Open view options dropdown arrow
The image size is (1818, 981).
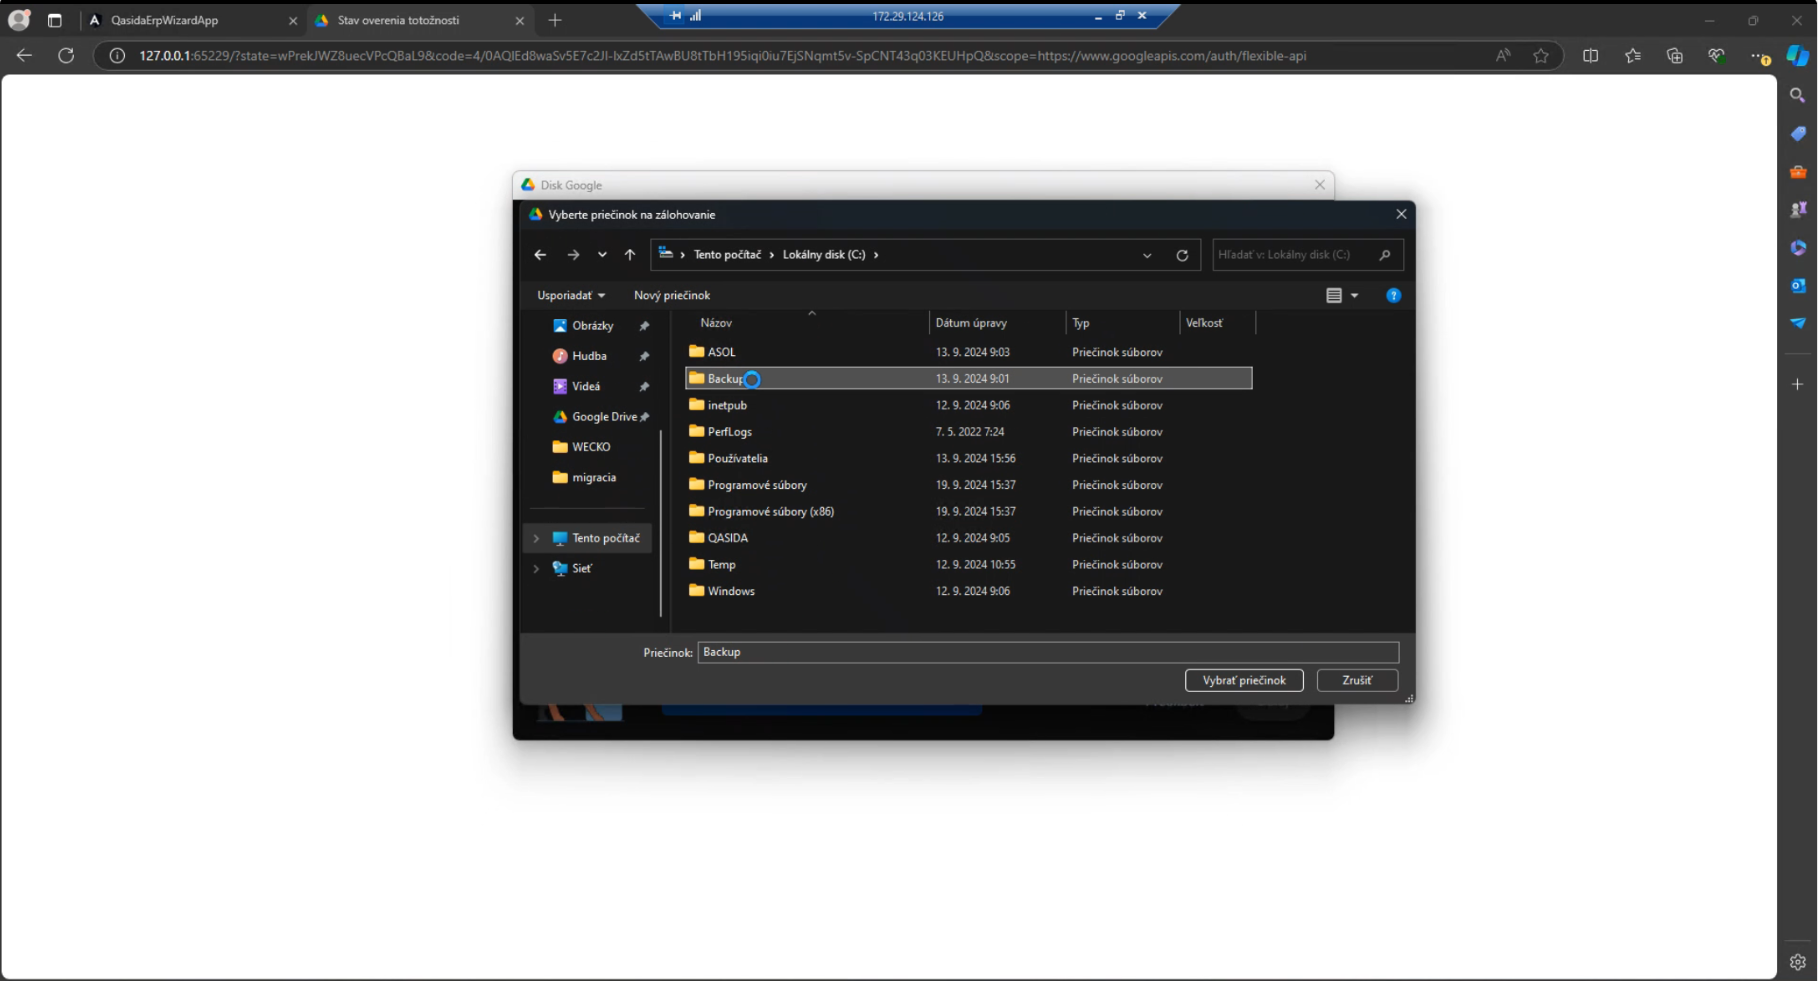[1355, 295]
